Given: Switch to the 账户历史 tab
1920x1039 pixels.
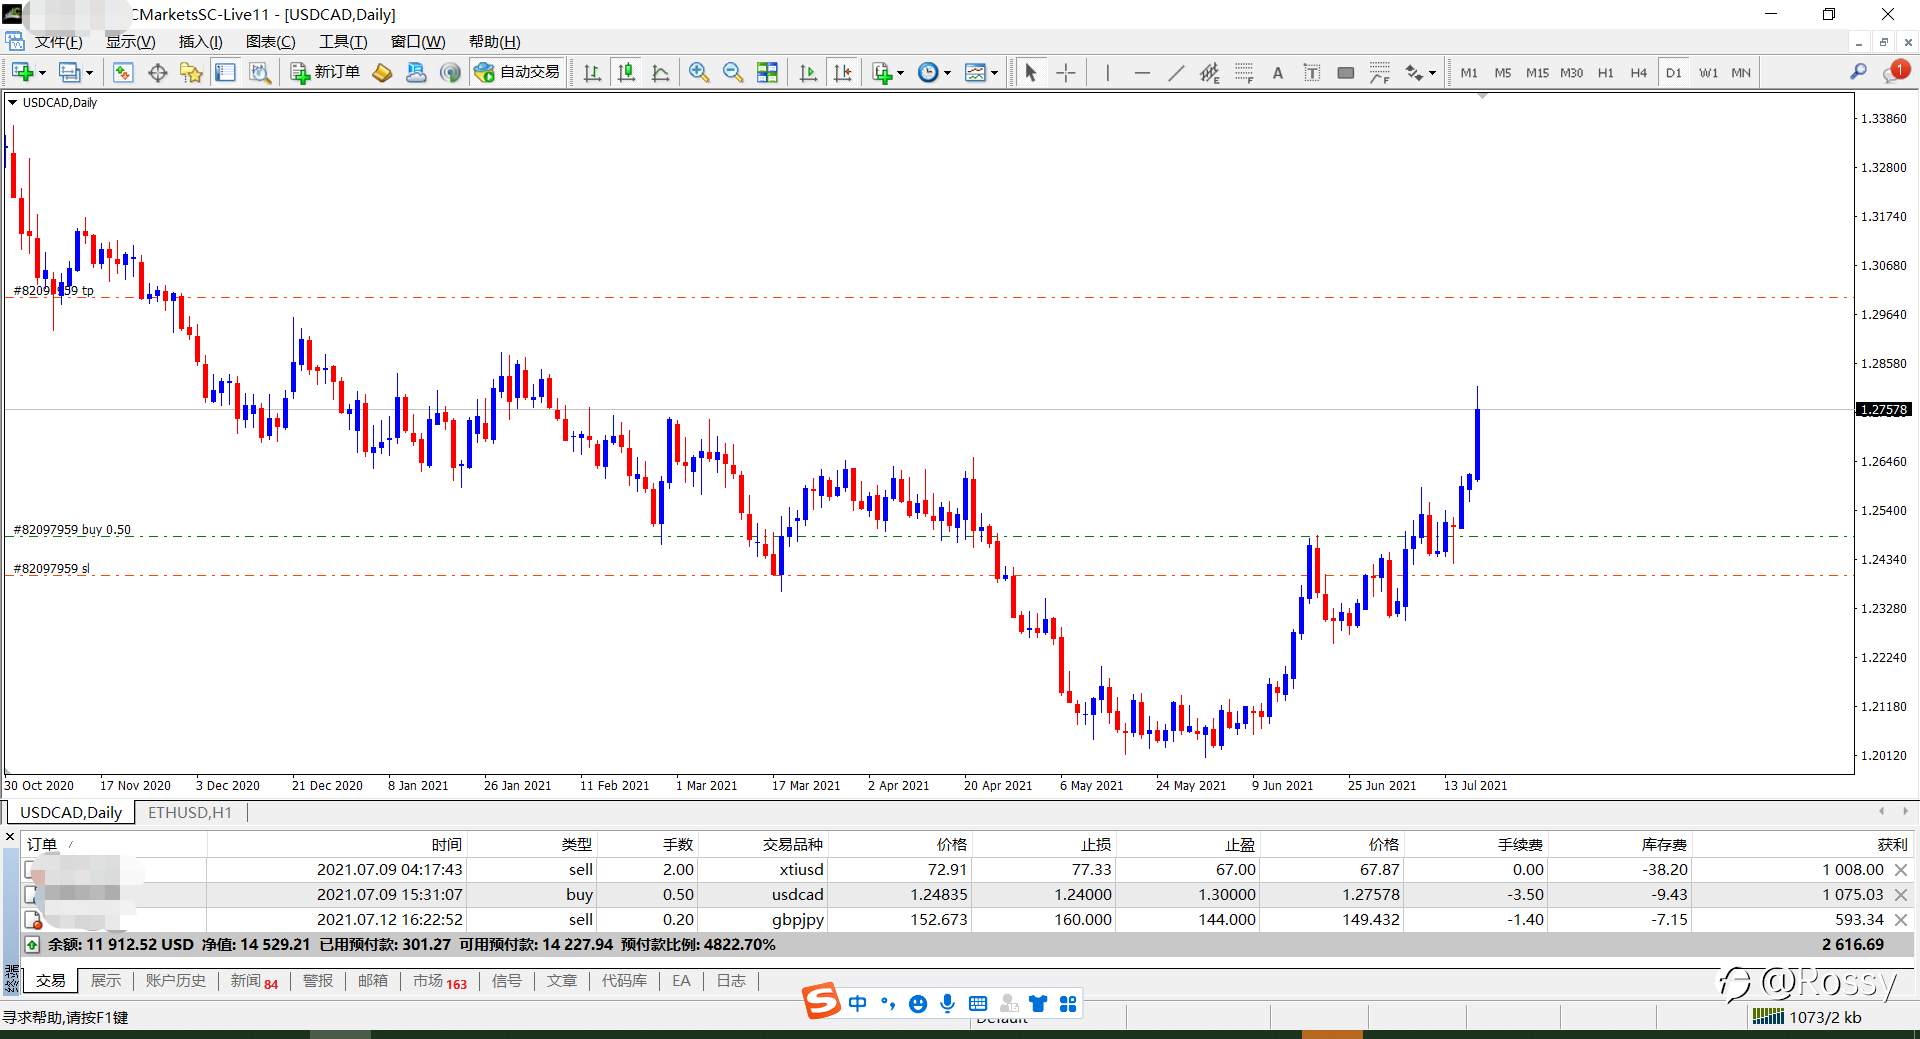Looking at the screenshot, I should tap(175, 981).
